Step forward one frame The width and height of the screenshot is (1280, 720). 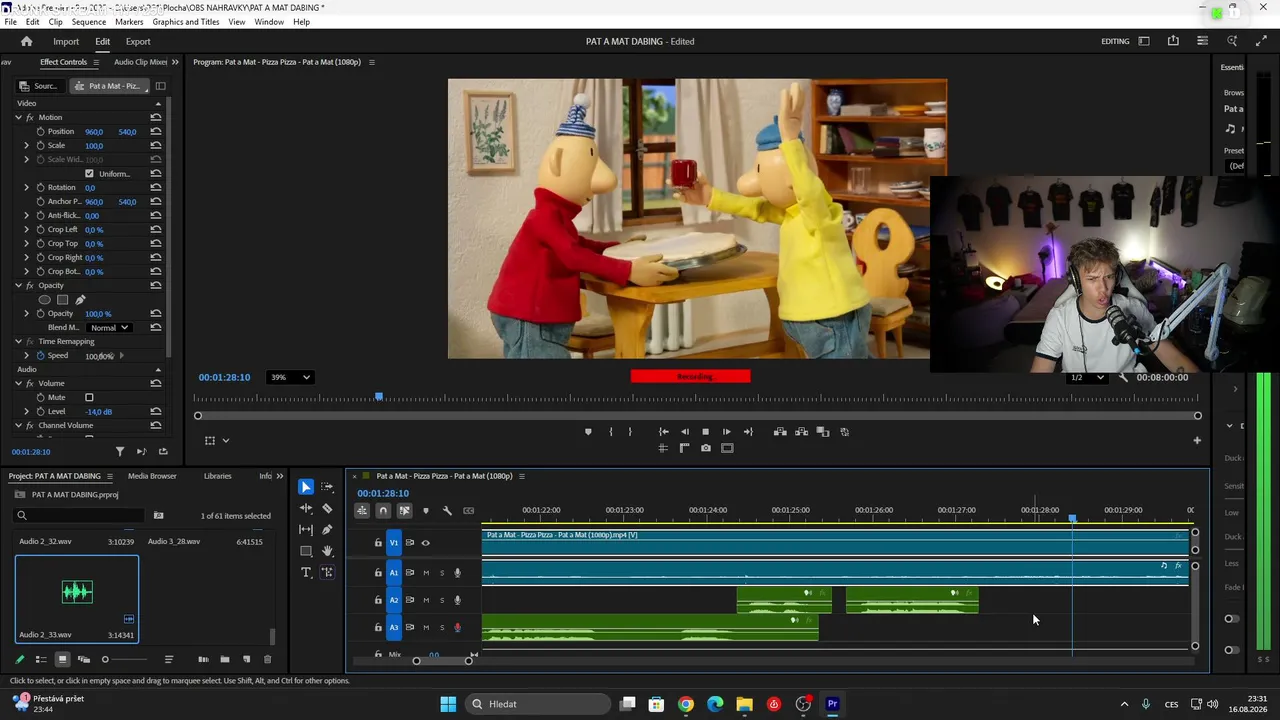[727, 432]
